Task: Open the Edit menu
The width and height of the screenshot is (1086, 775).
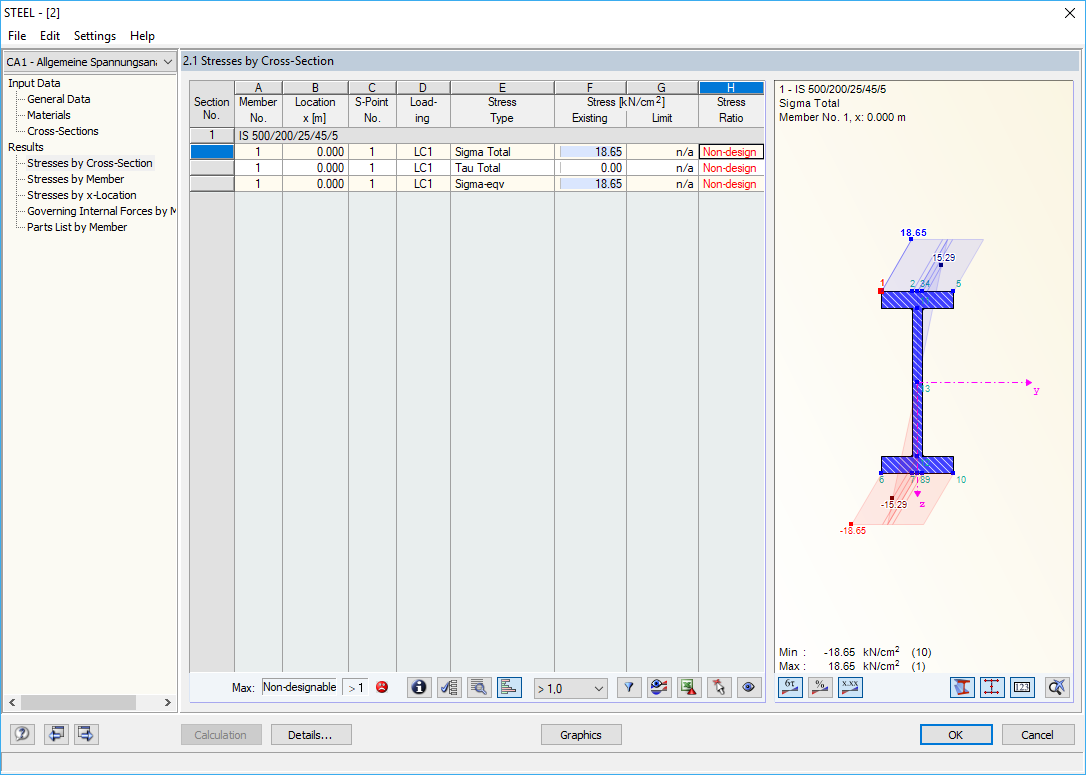Action: [x=49, y=35]
